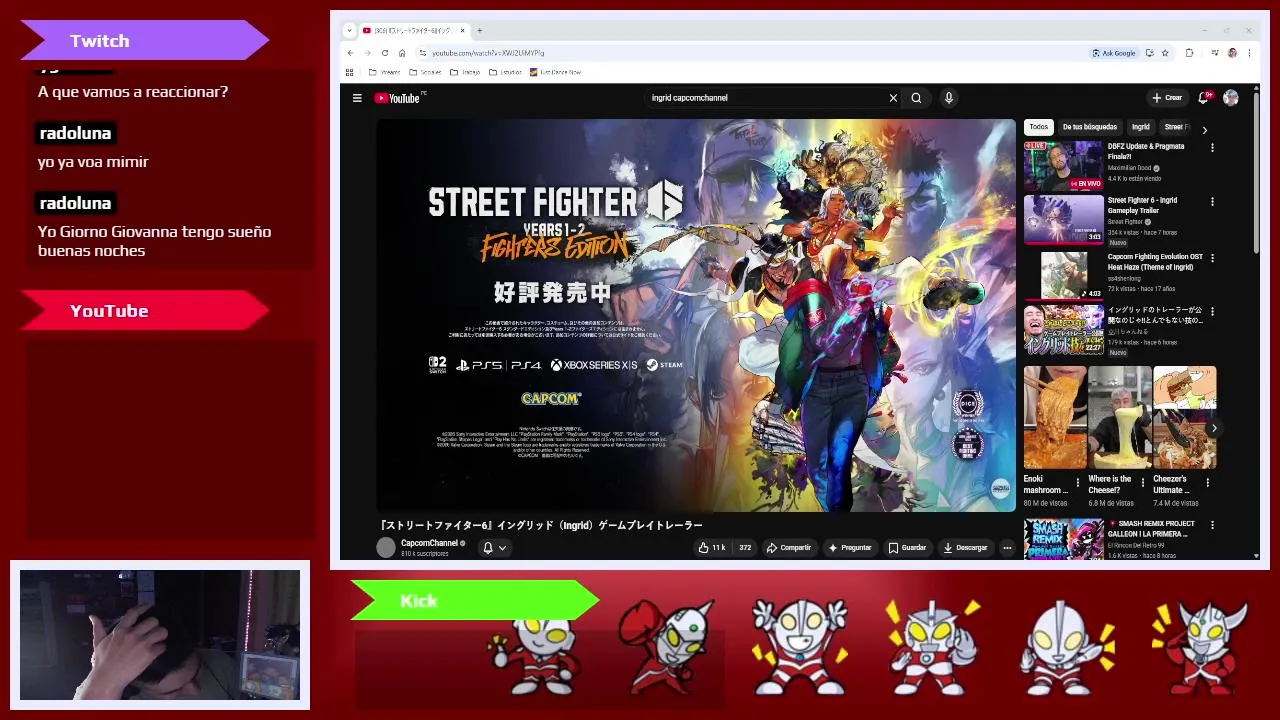
Task: Open a new browser tab
Action: (x=479, y=30)
